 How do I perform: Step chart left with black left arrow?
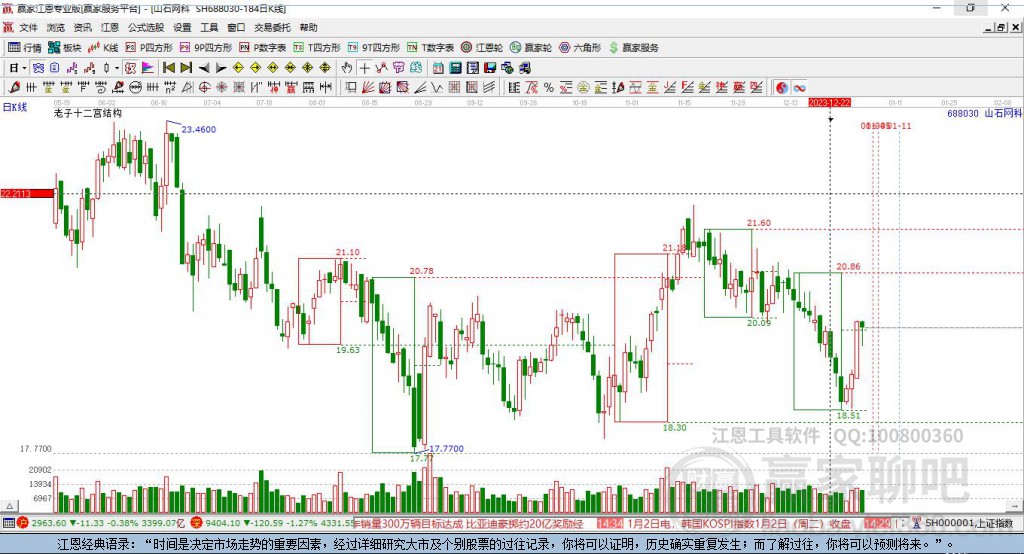[x=204, y=68]
